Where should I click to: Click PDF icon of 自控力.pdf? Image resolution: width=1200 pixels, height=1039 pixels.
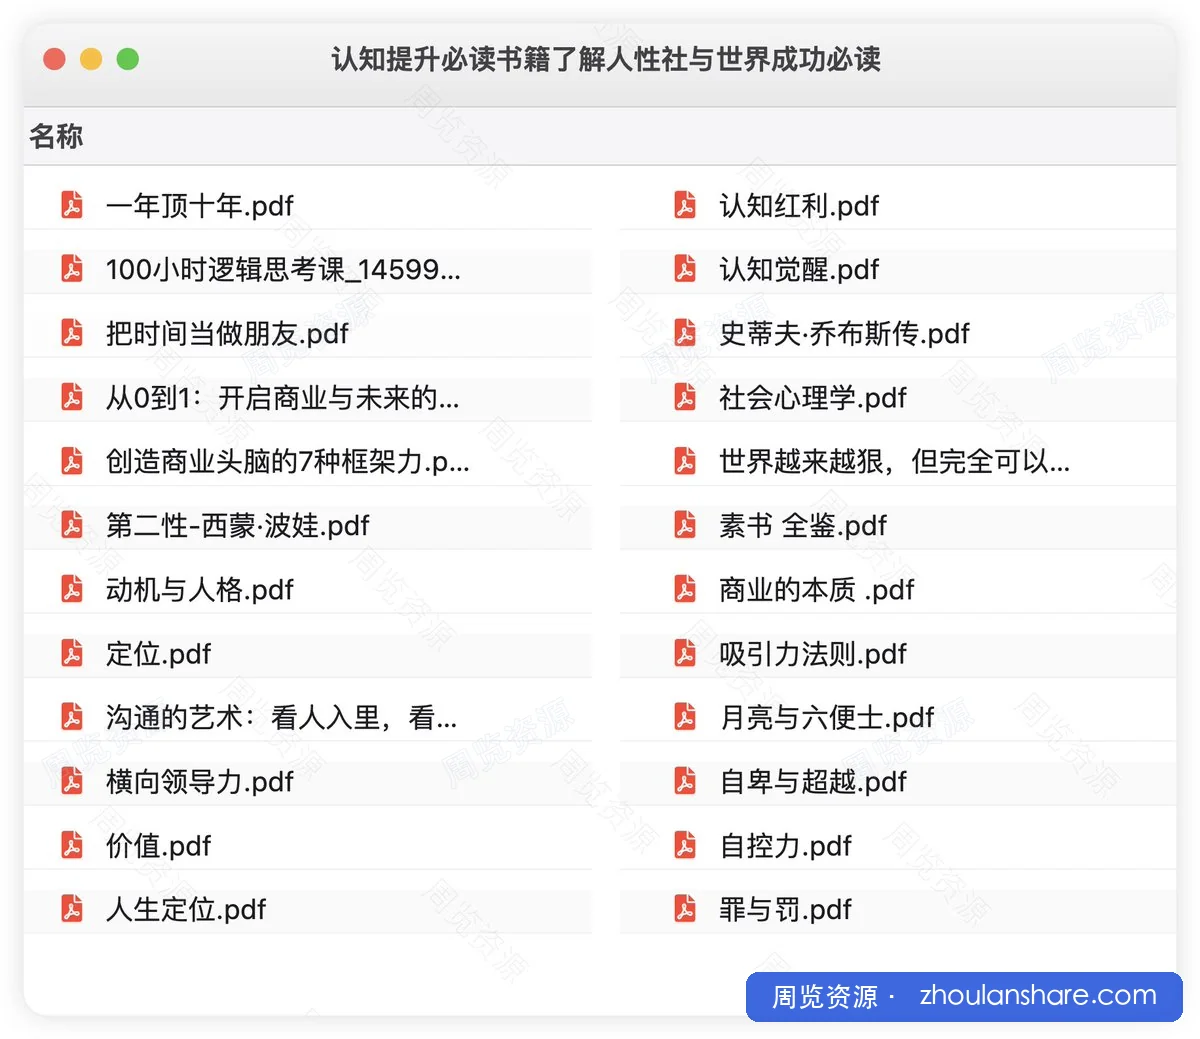(x=685, y=845)
